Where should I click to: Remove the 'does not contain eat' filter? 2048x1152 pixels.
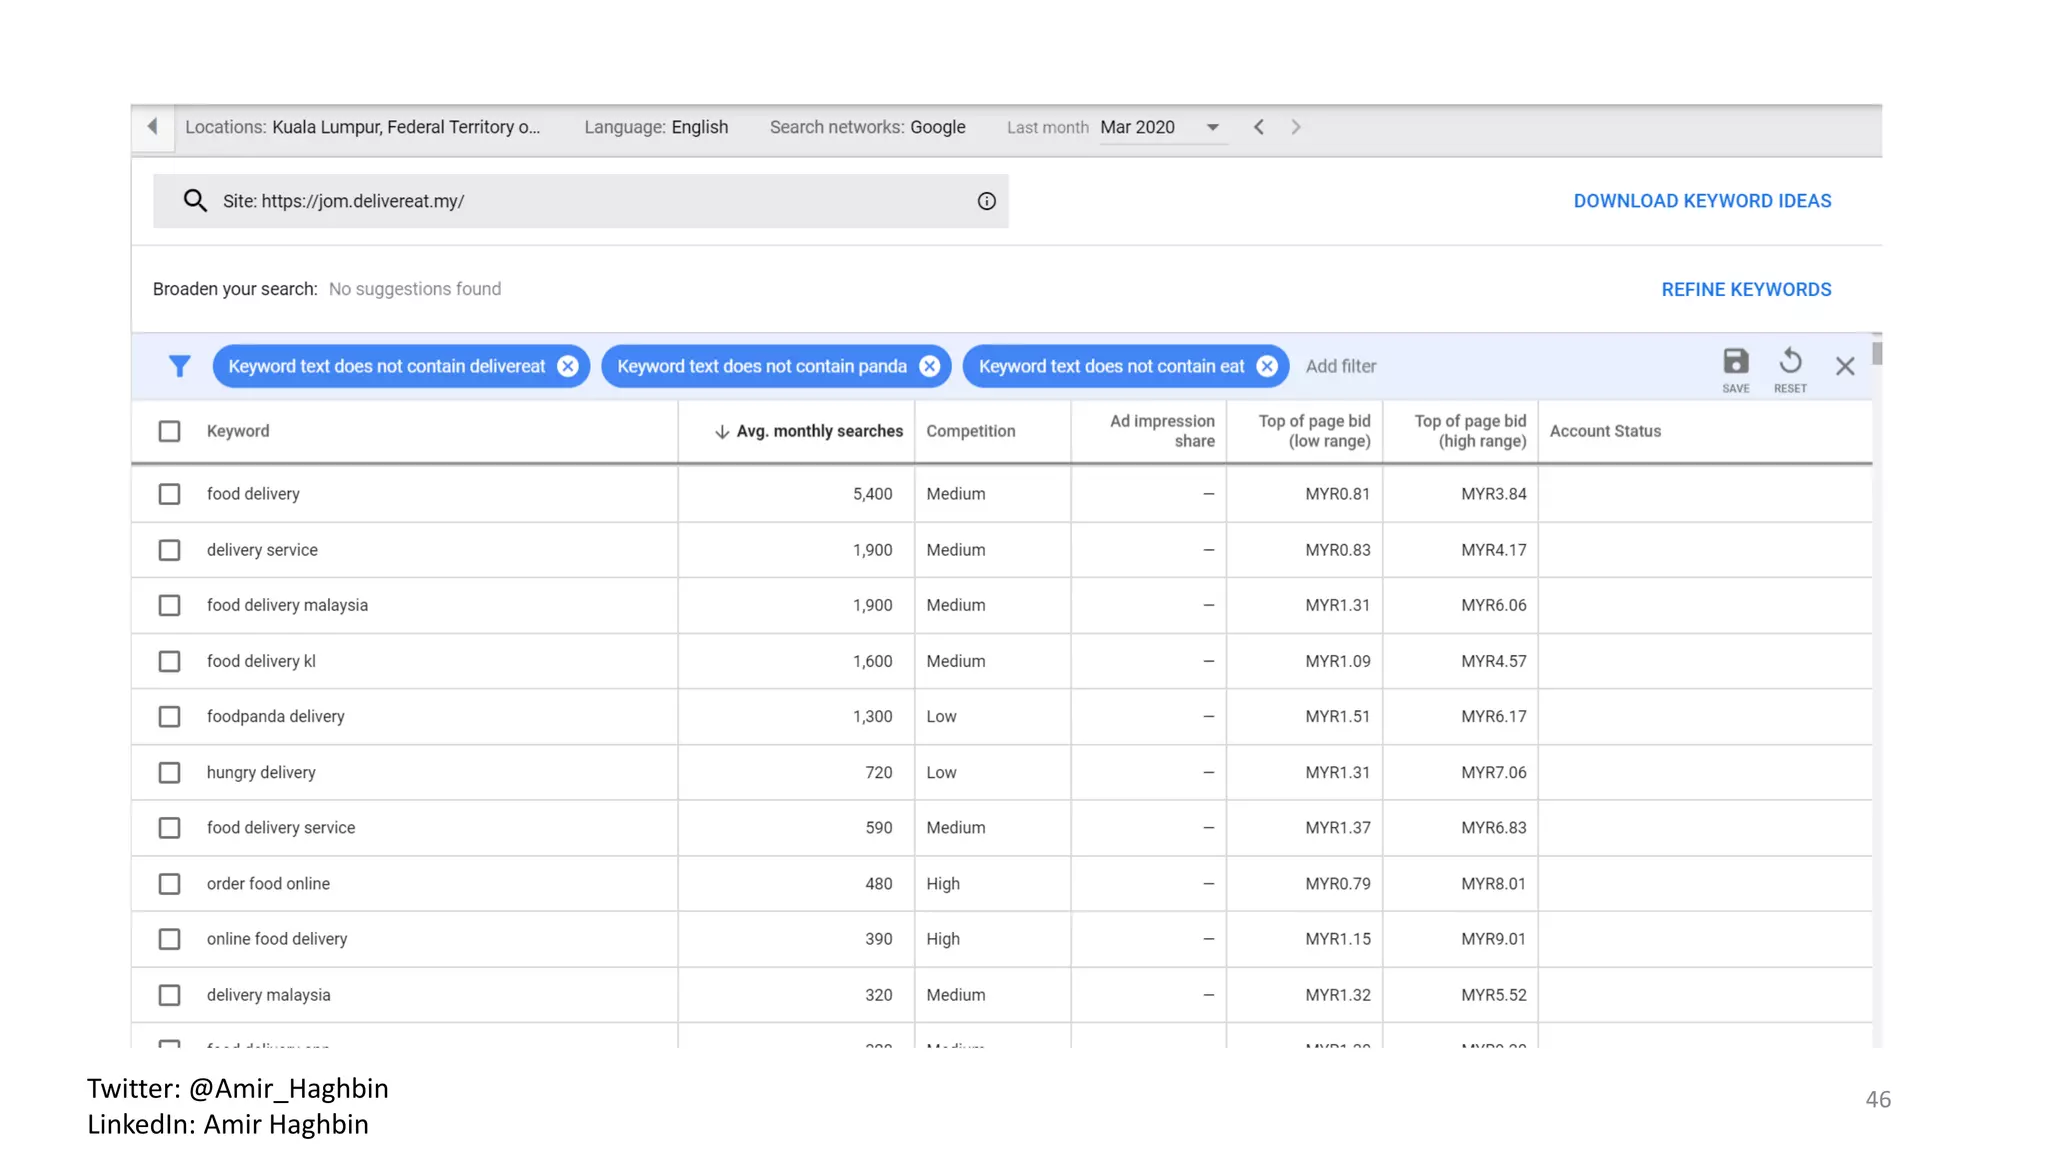tap(1267, 366)
